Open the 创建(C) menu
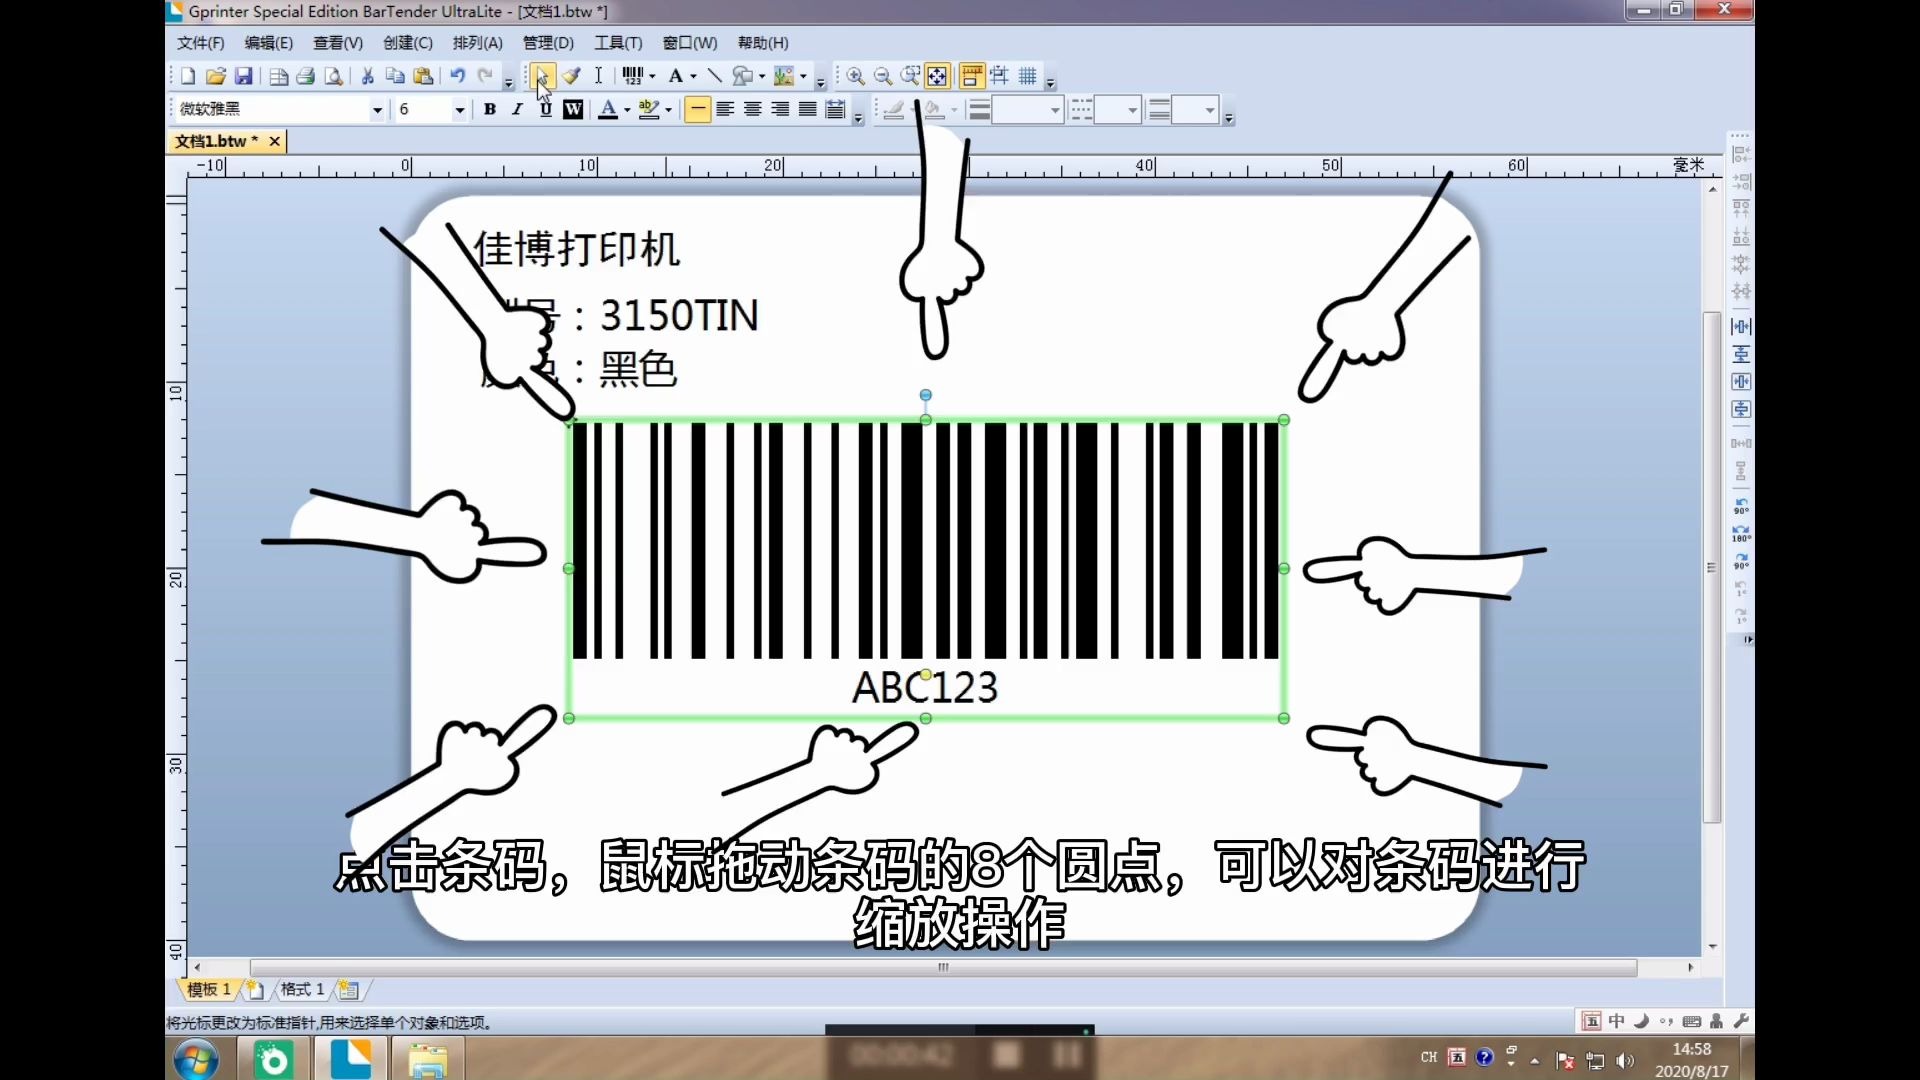Viewport: 1920px width, 1080px height. (408, 43)
